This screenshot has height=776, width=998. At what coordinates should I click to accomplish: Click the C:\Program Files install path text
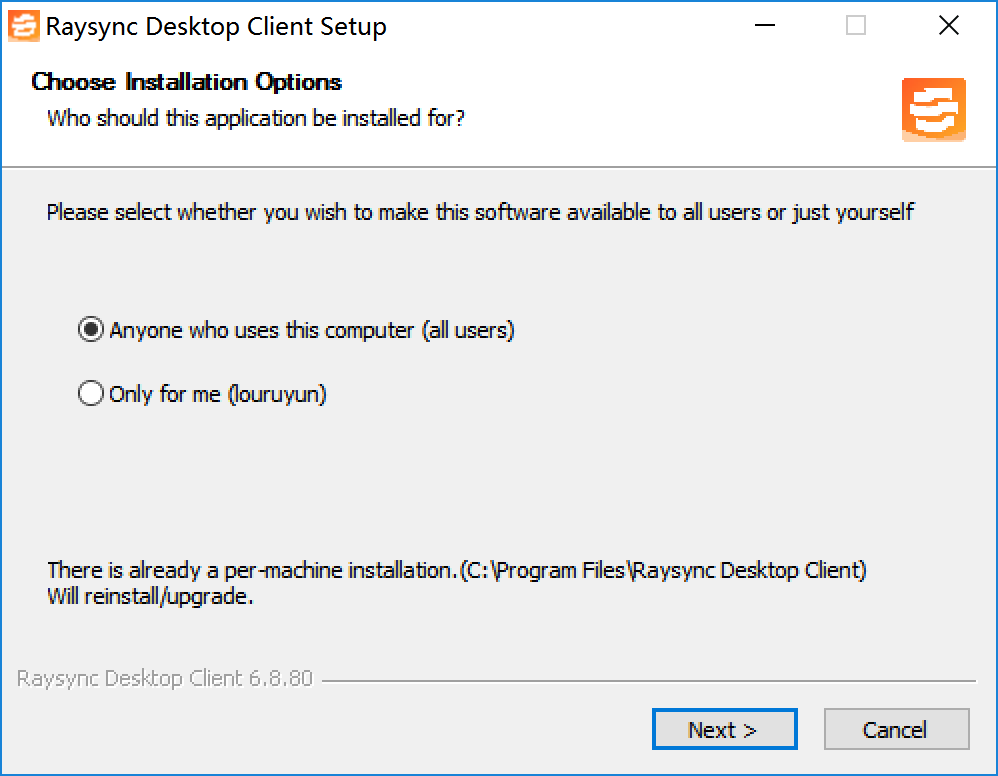click(663, 570)
